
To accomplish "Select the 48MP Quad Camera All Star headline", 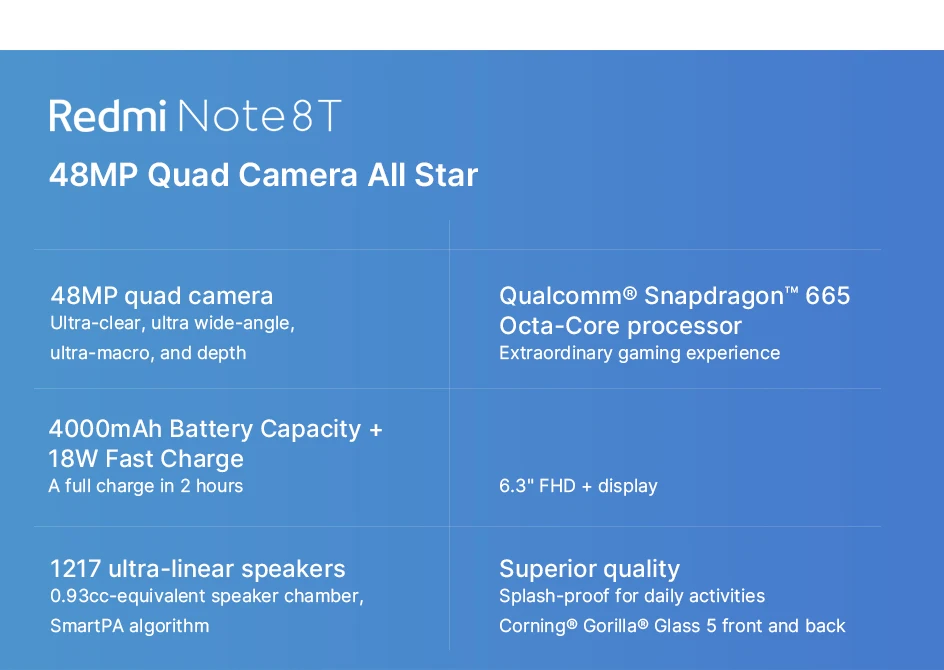I will (x=264, y=175).
